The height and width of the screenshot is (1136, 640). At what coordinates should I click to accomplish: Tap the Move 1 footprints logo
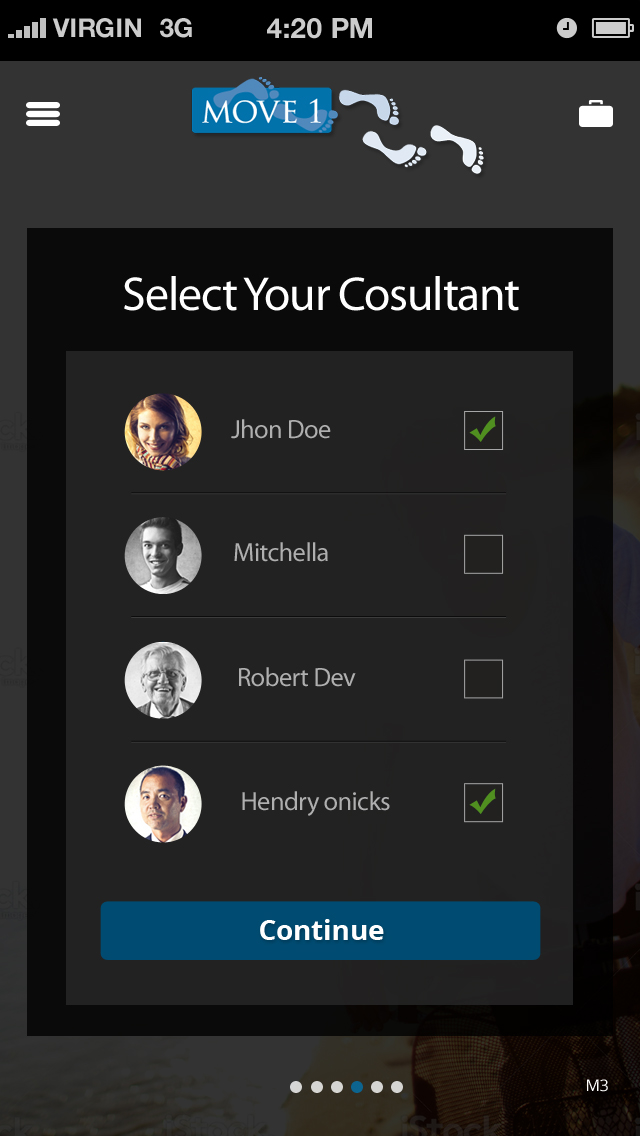[338, 124]
